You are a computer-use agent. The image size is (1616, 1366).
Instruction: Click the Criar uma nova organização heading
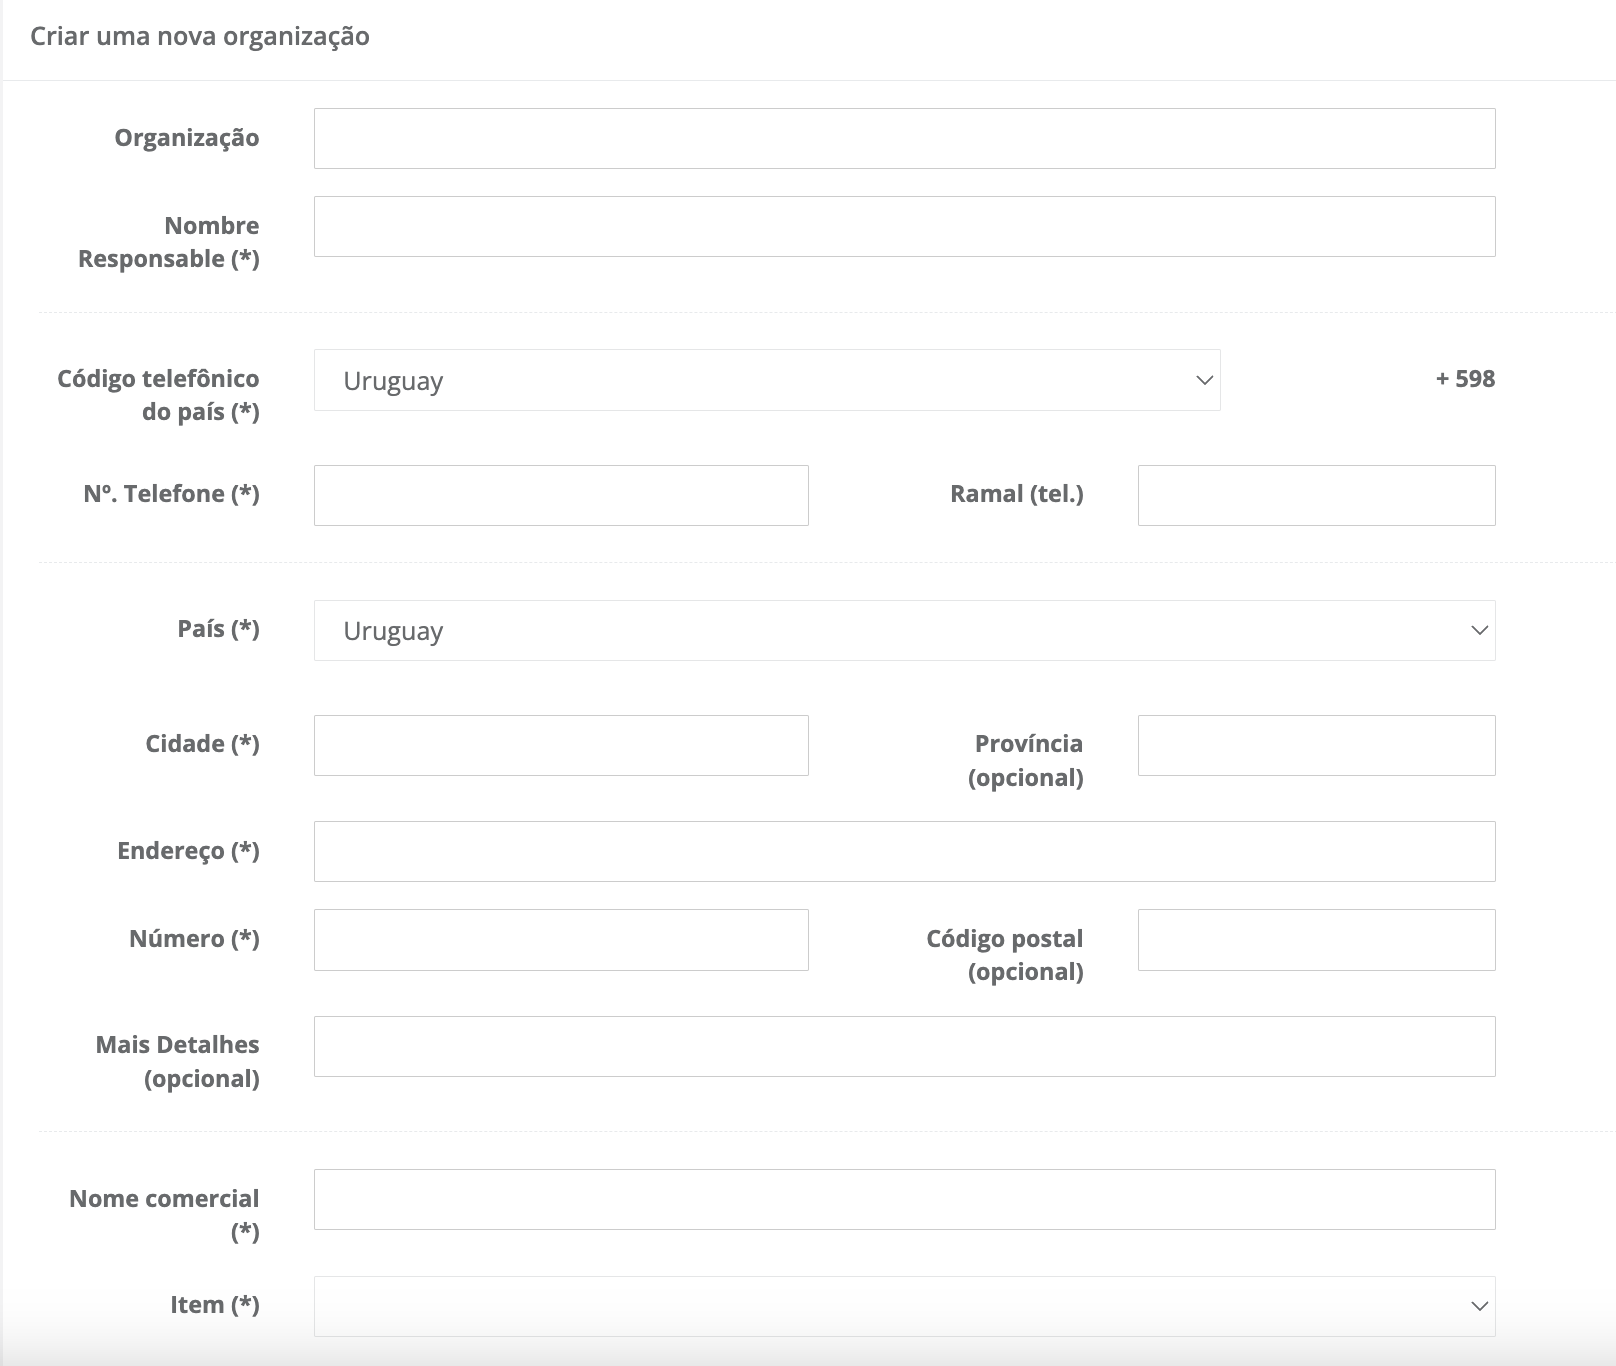pyautogui.click(x=200, y=37)
